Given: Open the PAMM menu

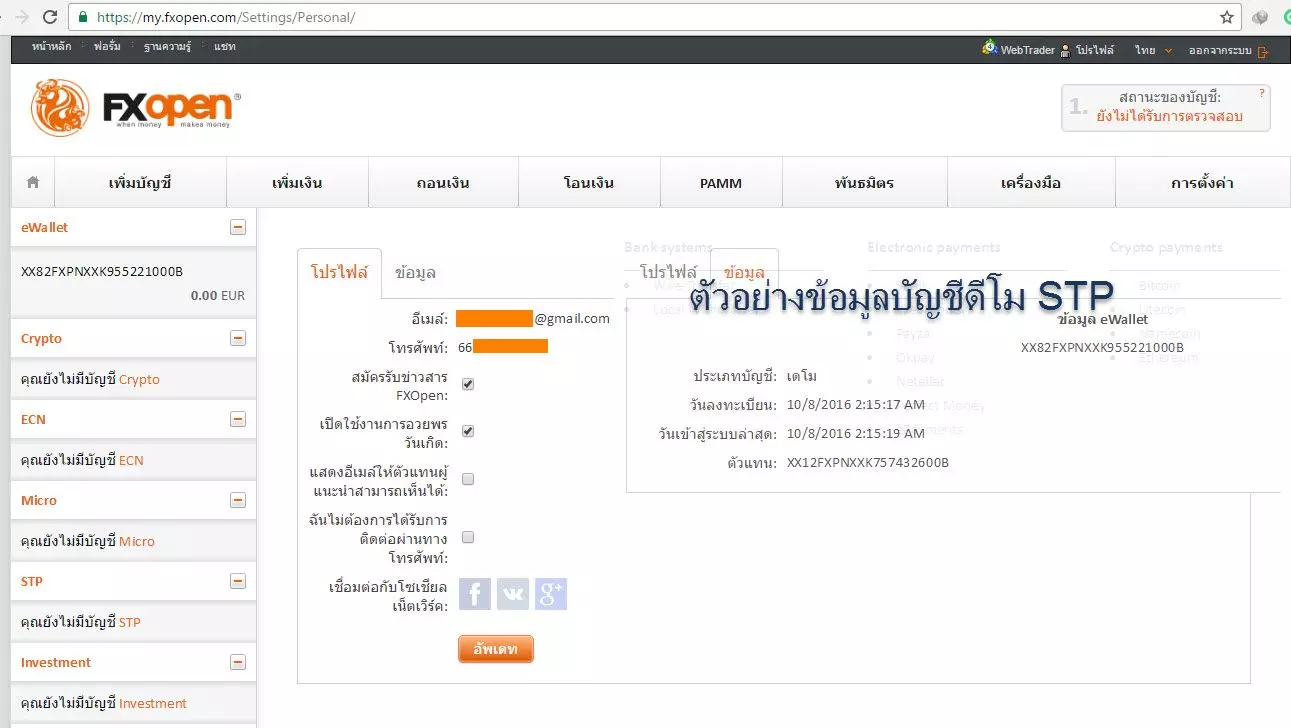Looking at the screenshot, I should pos(721,183).
